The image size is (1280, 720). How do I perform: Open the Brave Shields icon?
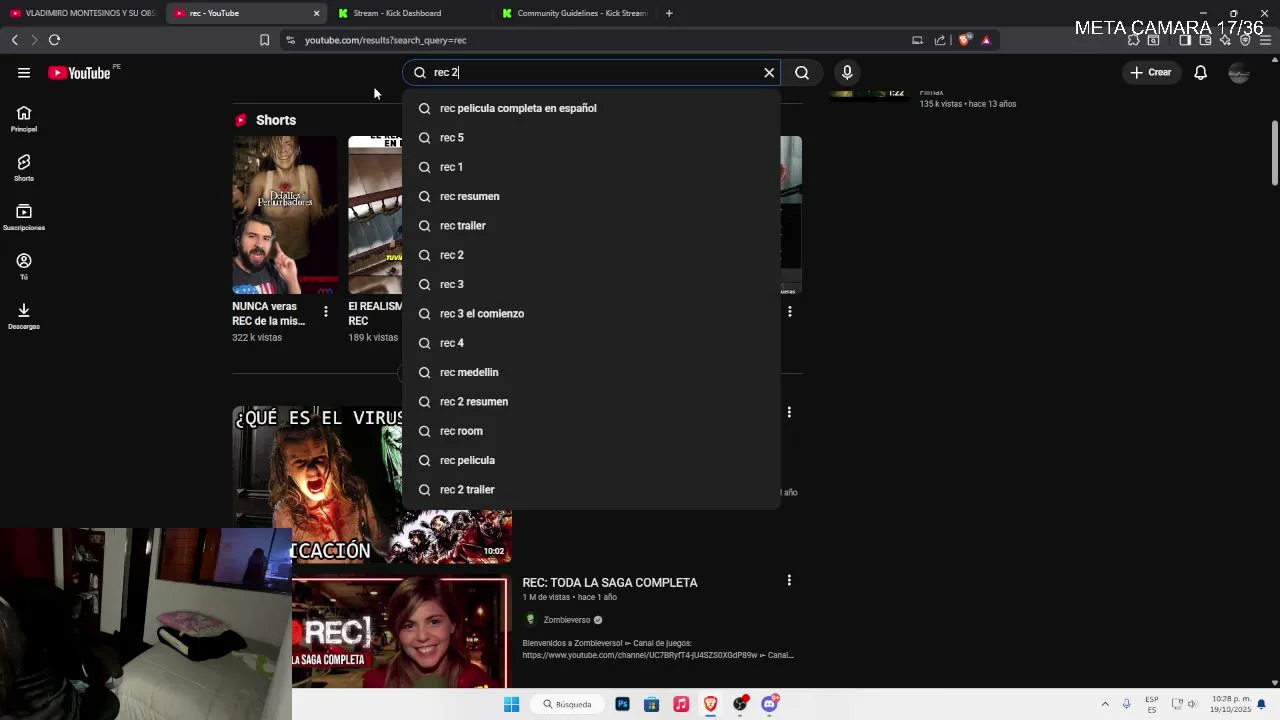pyautogui.click(x=964, y=40)
